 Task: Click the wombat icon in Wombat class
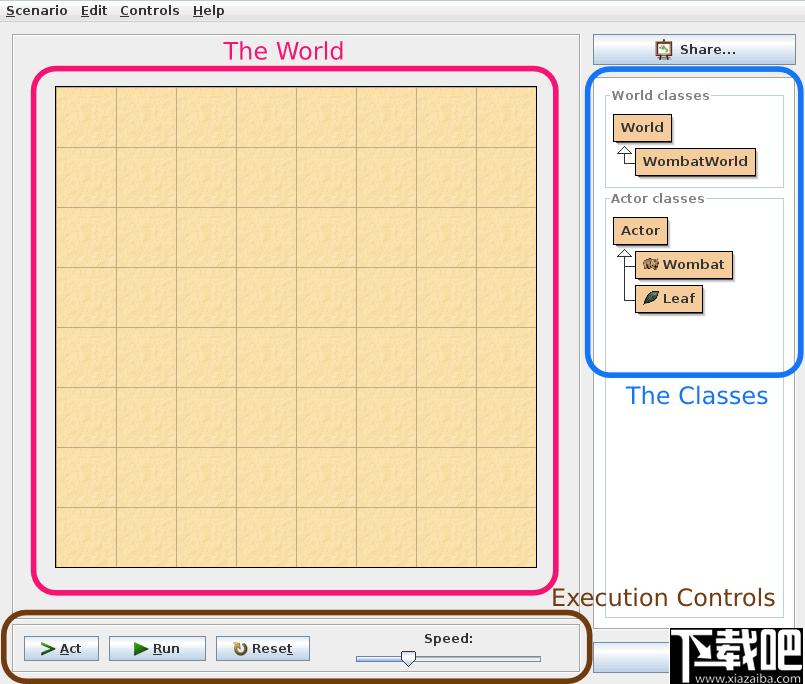coord(650,264)
